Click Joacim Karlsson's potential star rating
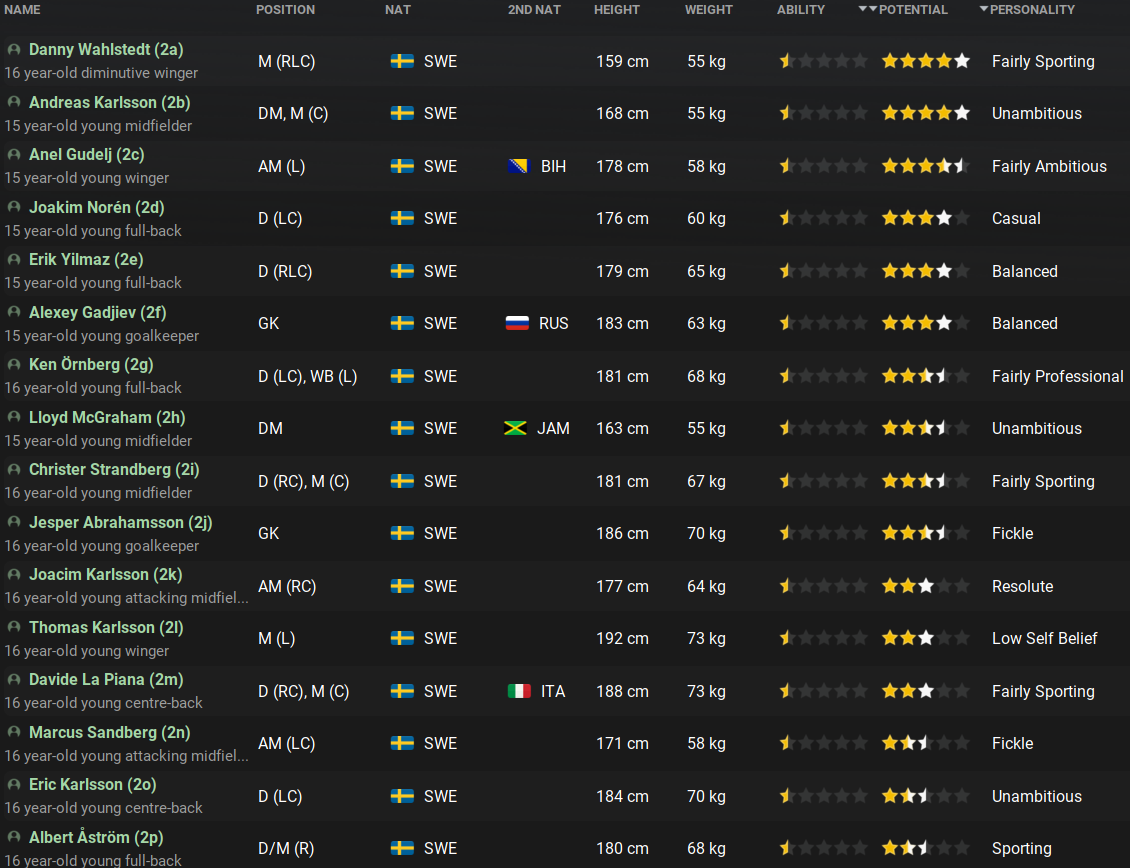This screenshot has height=868, width=1130. [925, 586]
